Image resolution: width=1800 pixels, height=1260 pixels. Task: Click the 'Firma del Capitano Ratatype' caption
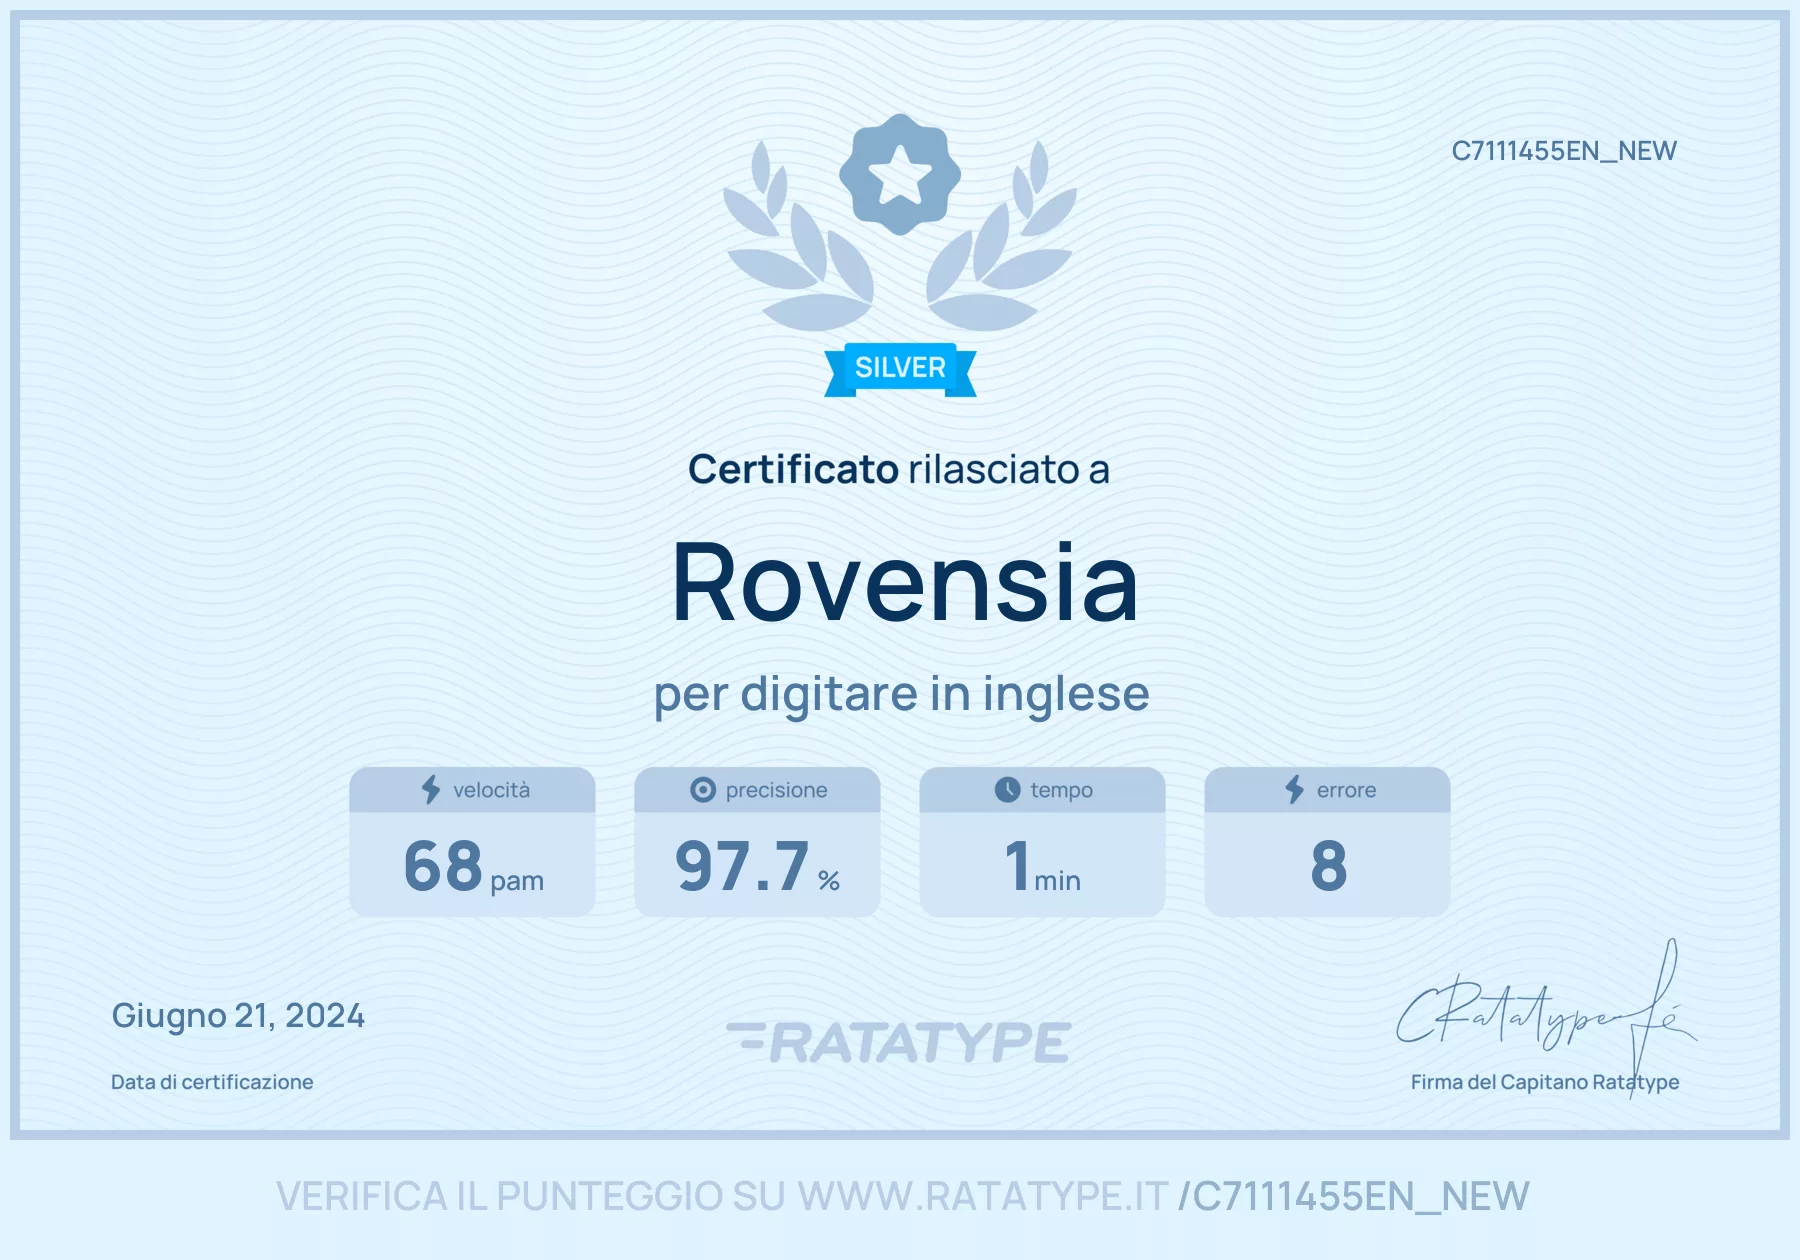(1545, 1082)
